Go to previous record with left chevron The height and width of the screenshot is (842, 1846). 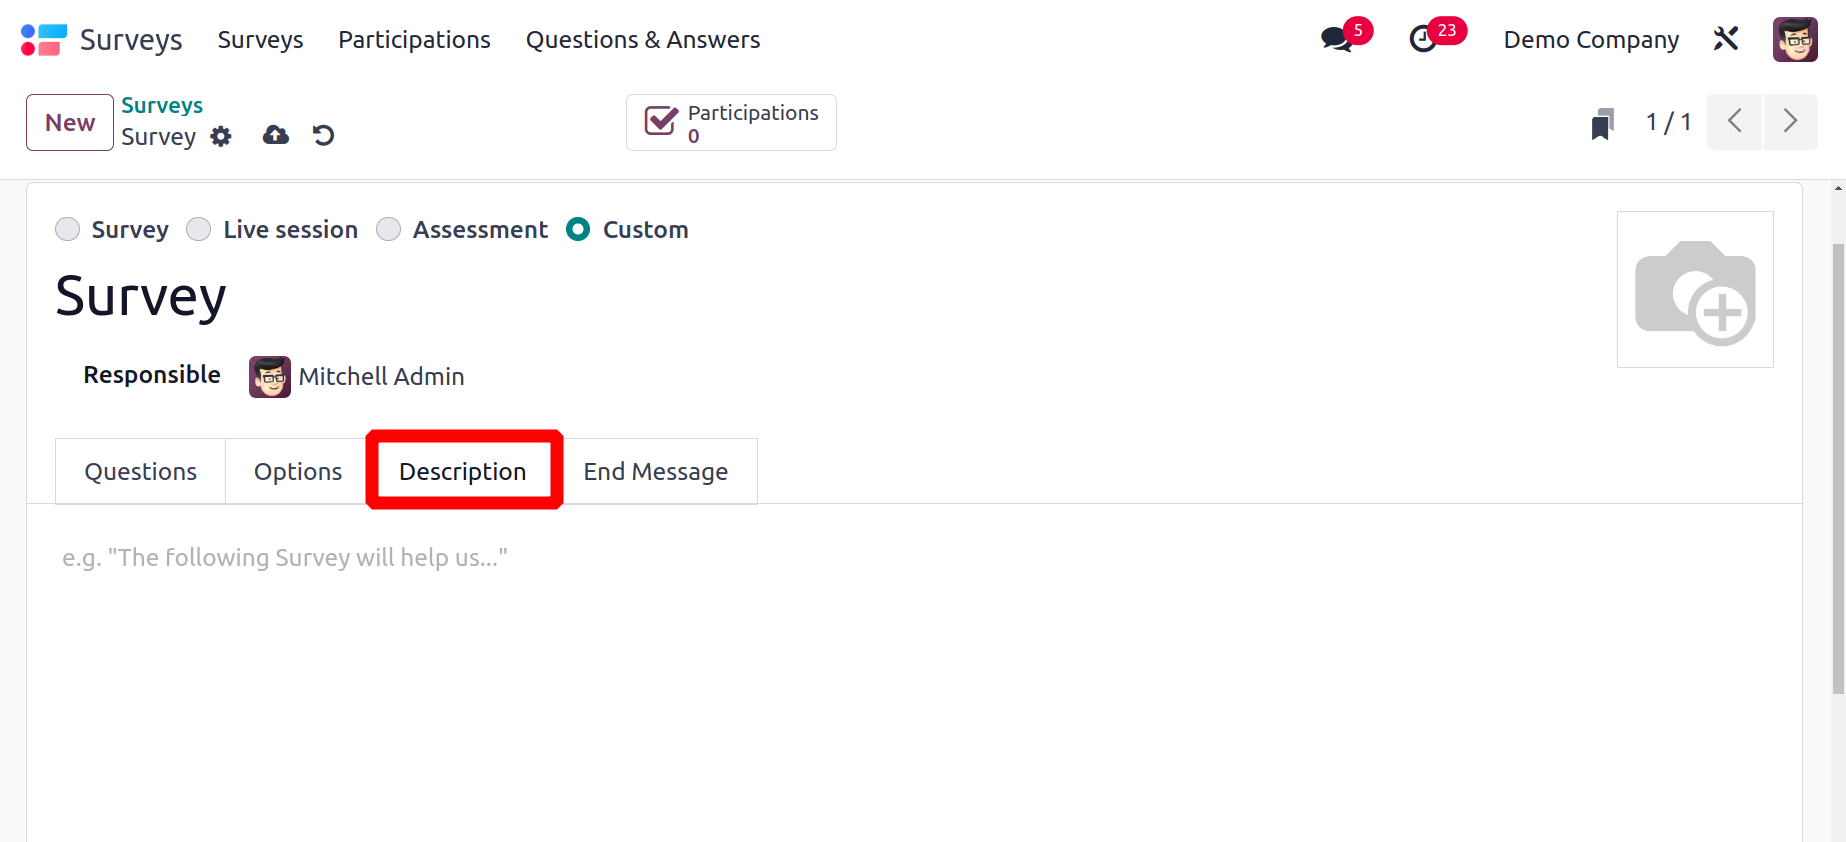(x=1734, y=121)
